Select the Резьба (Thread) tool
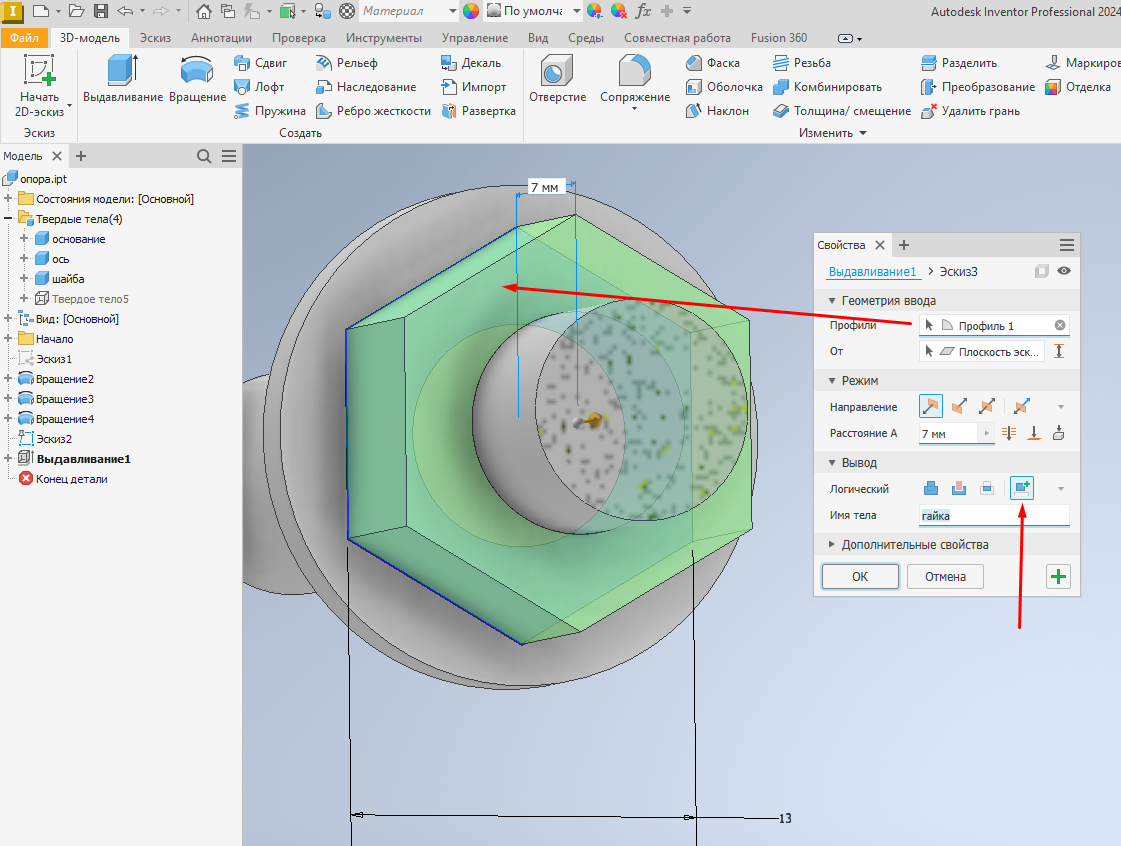 click(x=801, y=63)
